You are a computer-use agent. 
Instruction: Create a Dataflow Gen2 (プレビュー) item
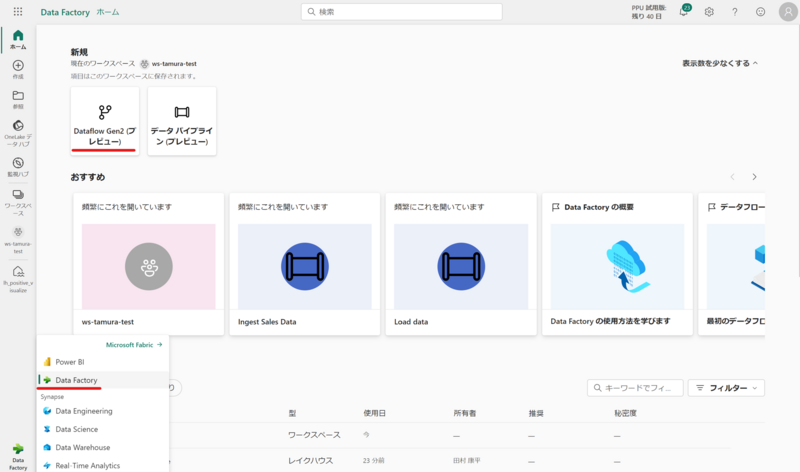click(x=105, y=121)
